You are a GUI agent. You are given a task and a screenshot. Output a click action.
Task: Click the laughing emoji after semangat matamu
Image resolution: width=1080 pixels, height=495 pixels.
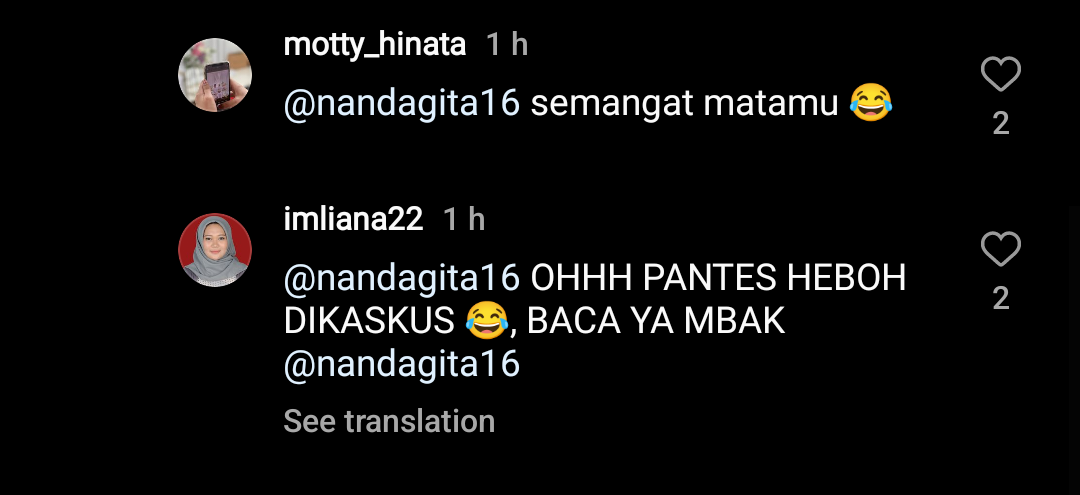point(870,104)
